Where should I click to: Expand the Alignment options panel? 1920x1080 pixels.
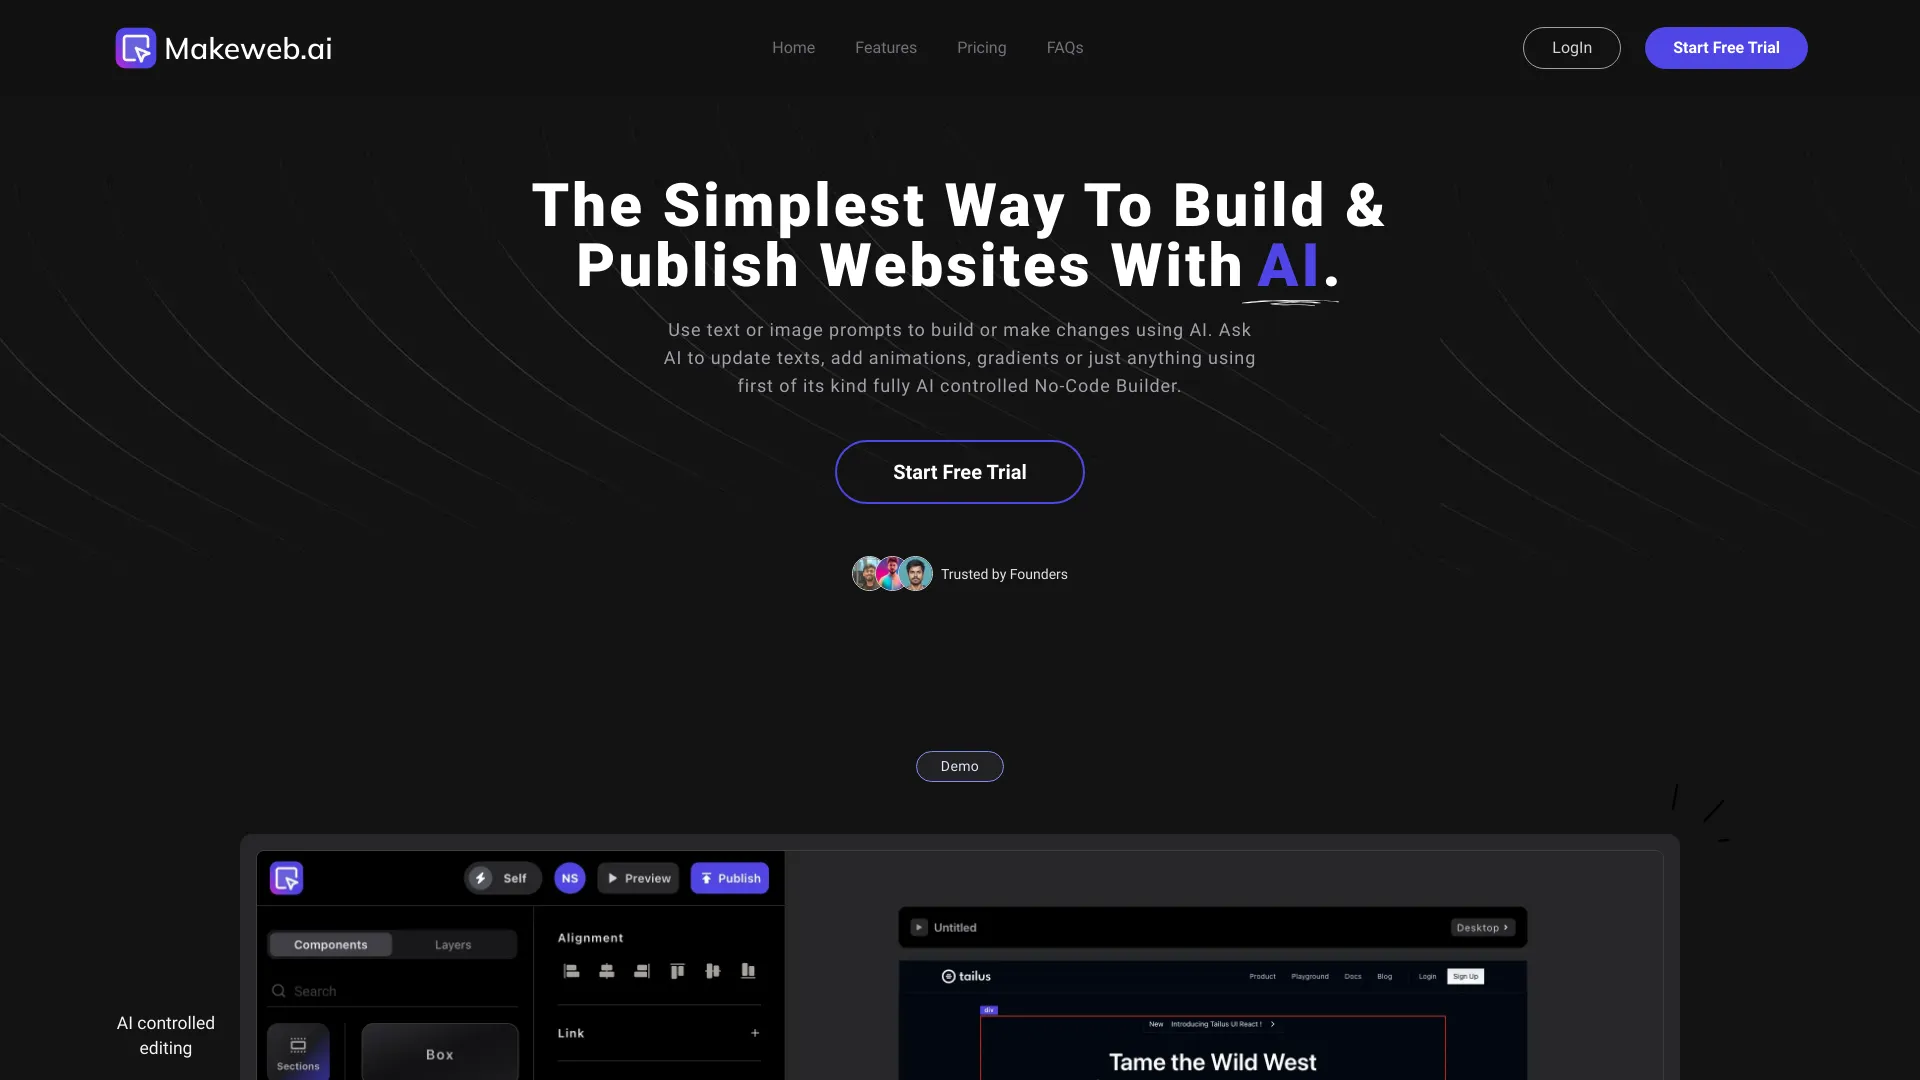(589, 936)
